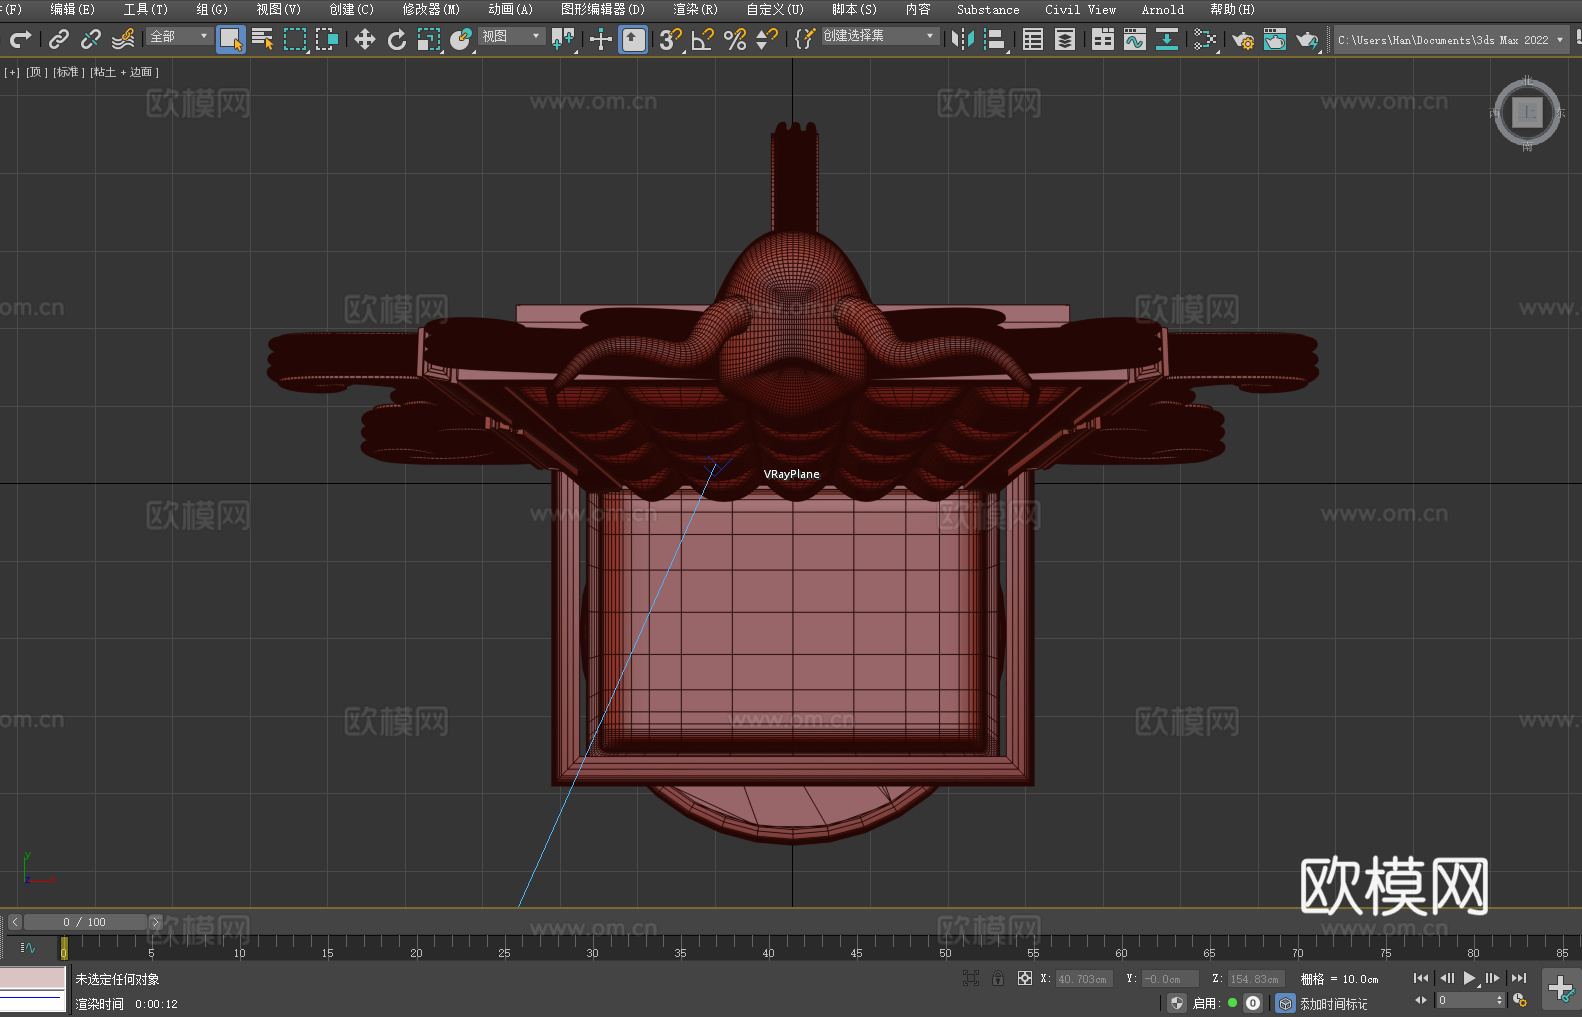This screenshot has height=1017, width=1582.
Task: Open the reference coordinate 视图 dropdown
Action: click(511, 36)
